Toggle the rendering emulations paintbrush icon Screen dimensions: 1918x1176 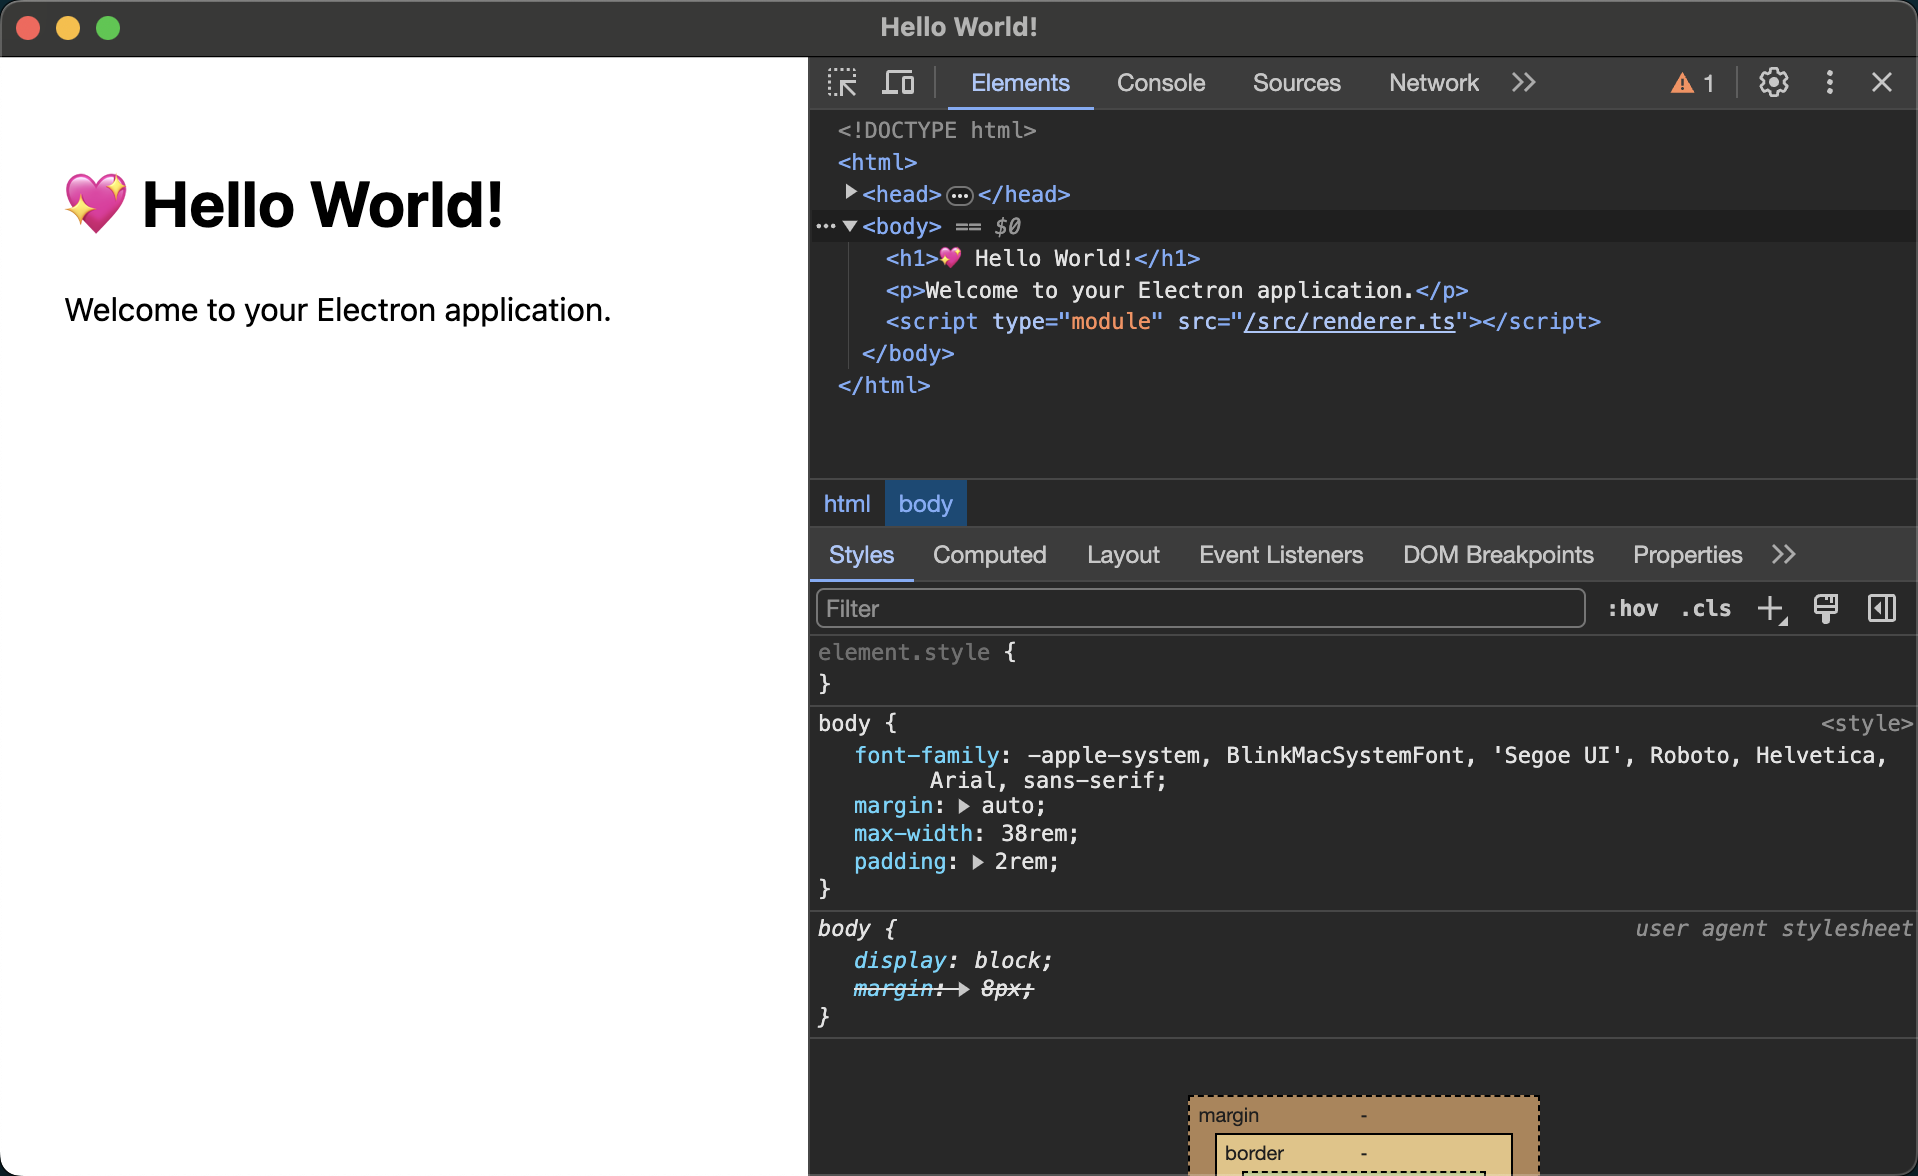point(1826,608)
